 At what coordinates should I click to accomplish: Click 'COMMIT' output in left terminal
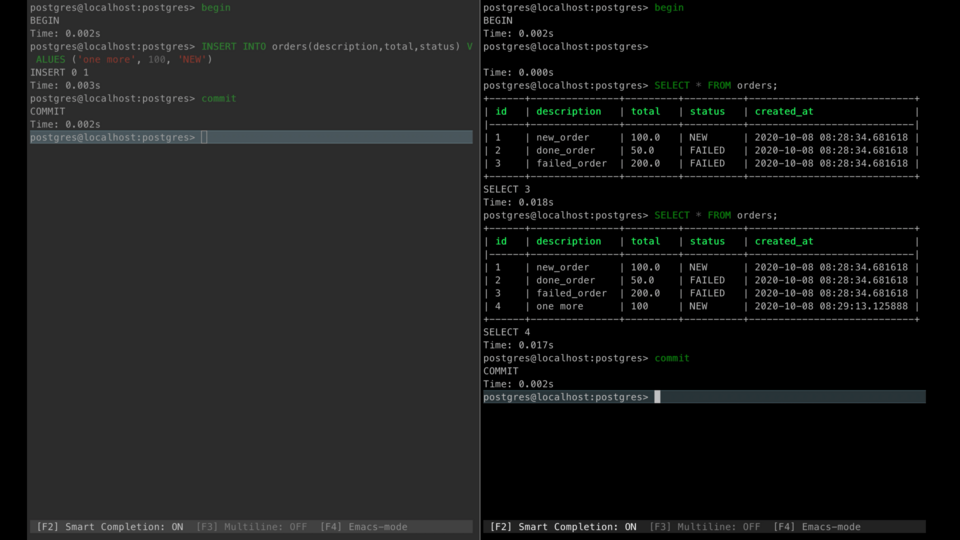47,111
